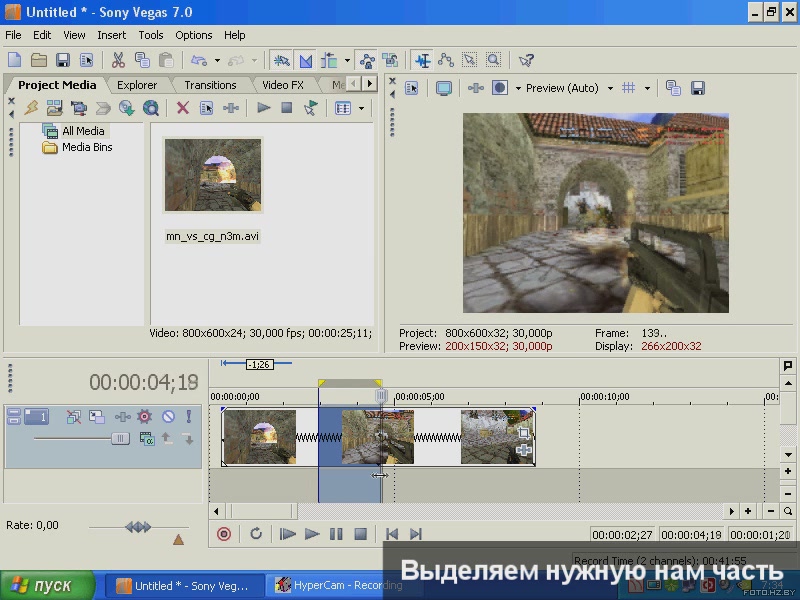Activate the What's This help pointer
This screenshot has height=600, width=800.
pyautogui.click(x=526, y=60)
